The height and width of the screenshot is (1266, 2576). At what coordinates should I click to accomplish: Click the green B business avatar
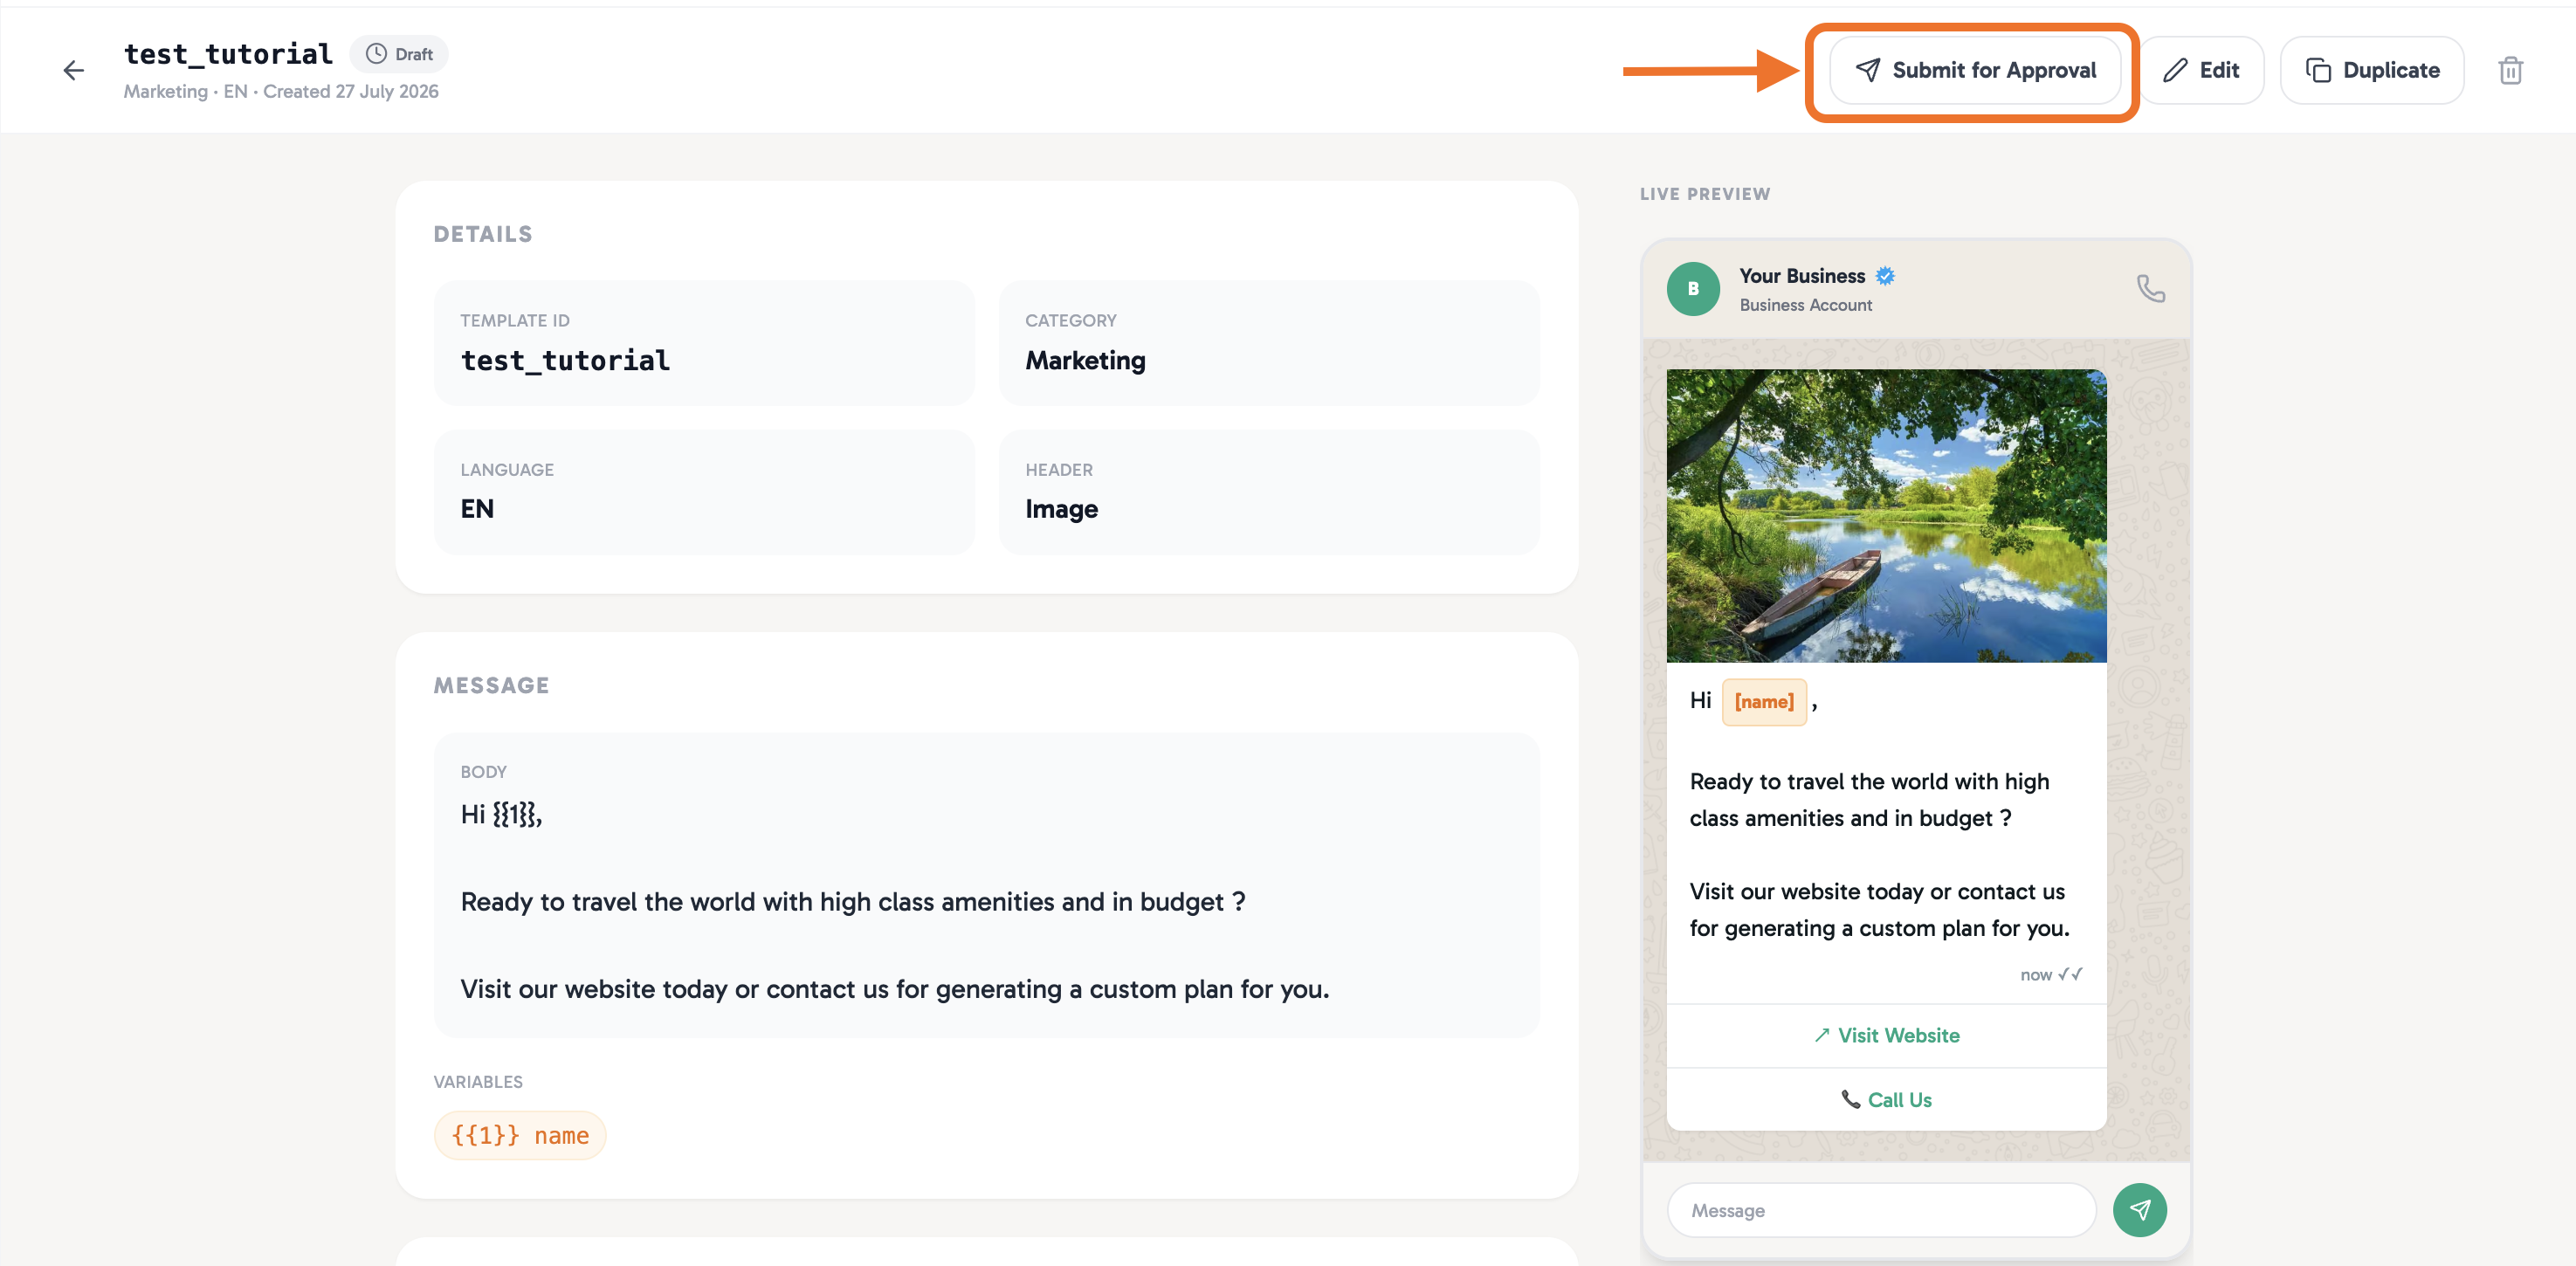(1693, 289)
